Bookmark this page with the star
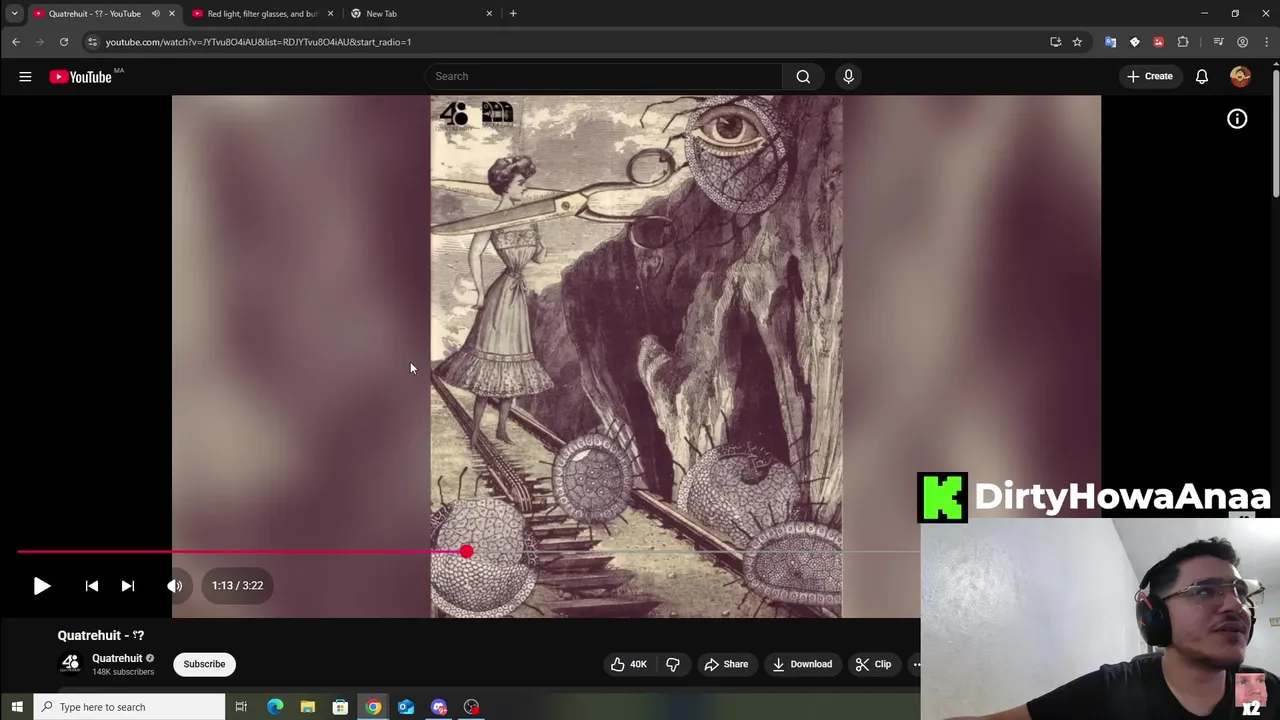 [1077, 42]
